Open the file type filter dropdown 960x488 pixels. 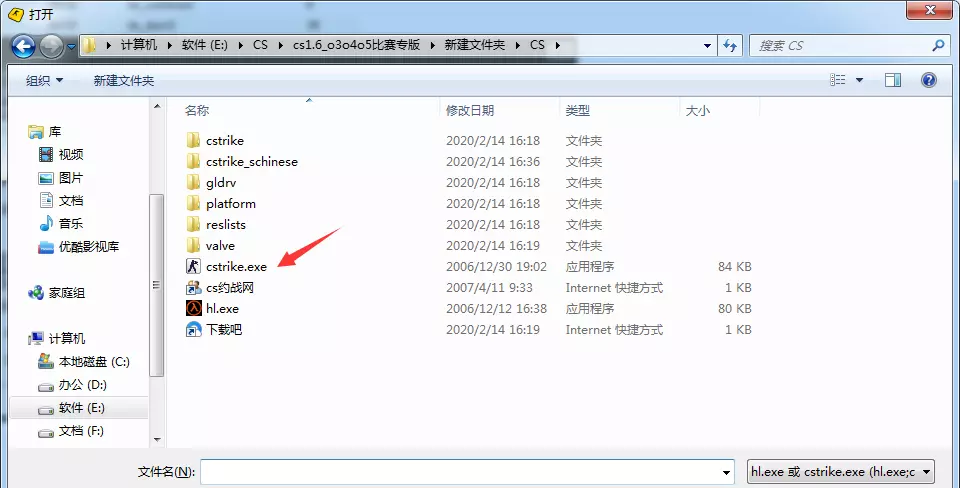click(x=841, y=471)
